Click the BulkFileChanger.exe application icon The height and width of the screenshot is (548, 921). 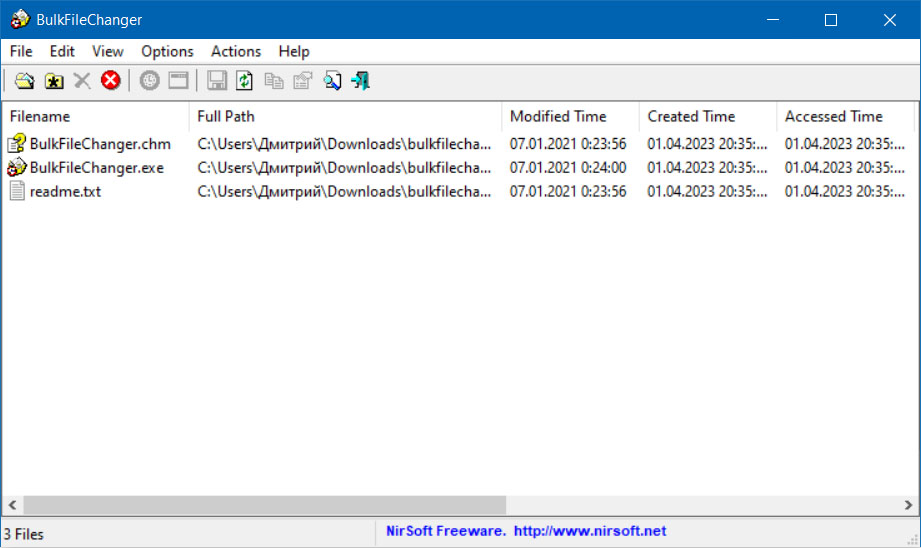16,167
